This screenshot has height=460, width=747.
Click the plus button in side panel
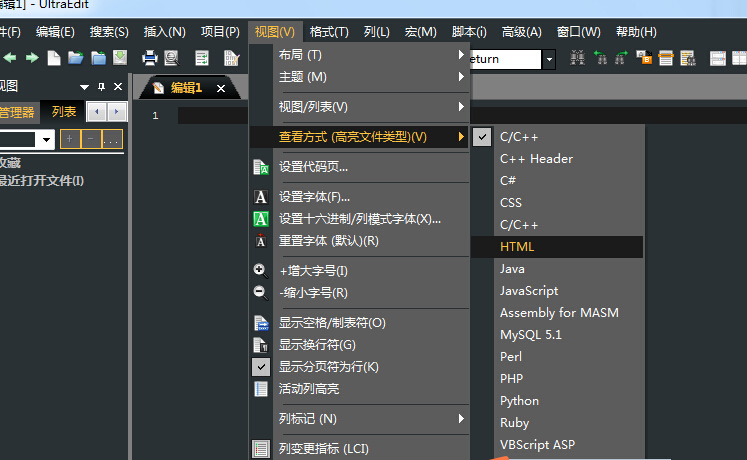[70, 140]
